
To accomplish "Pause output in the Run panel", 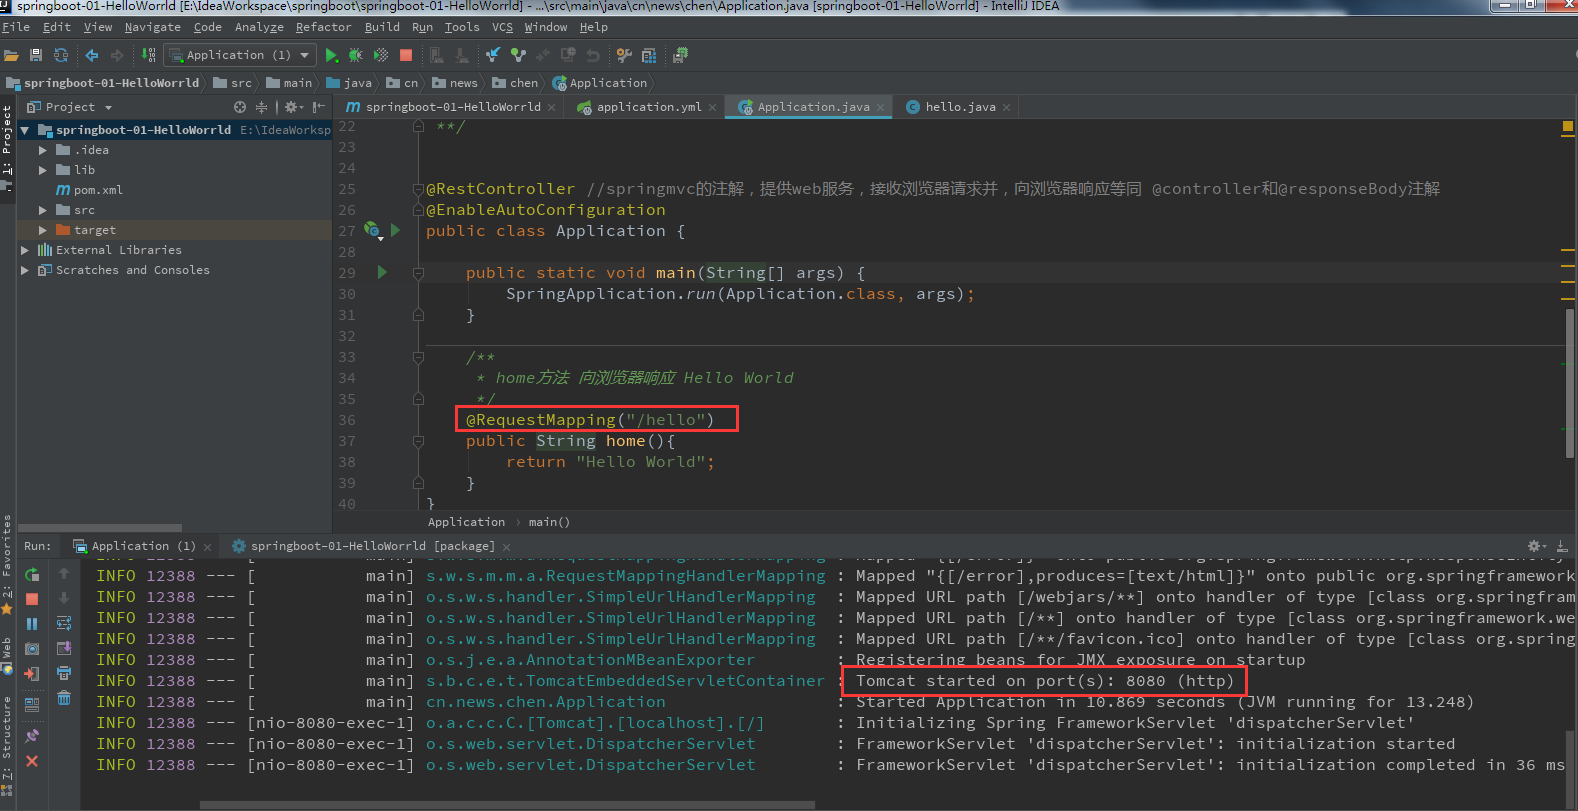I will point(32,623).
